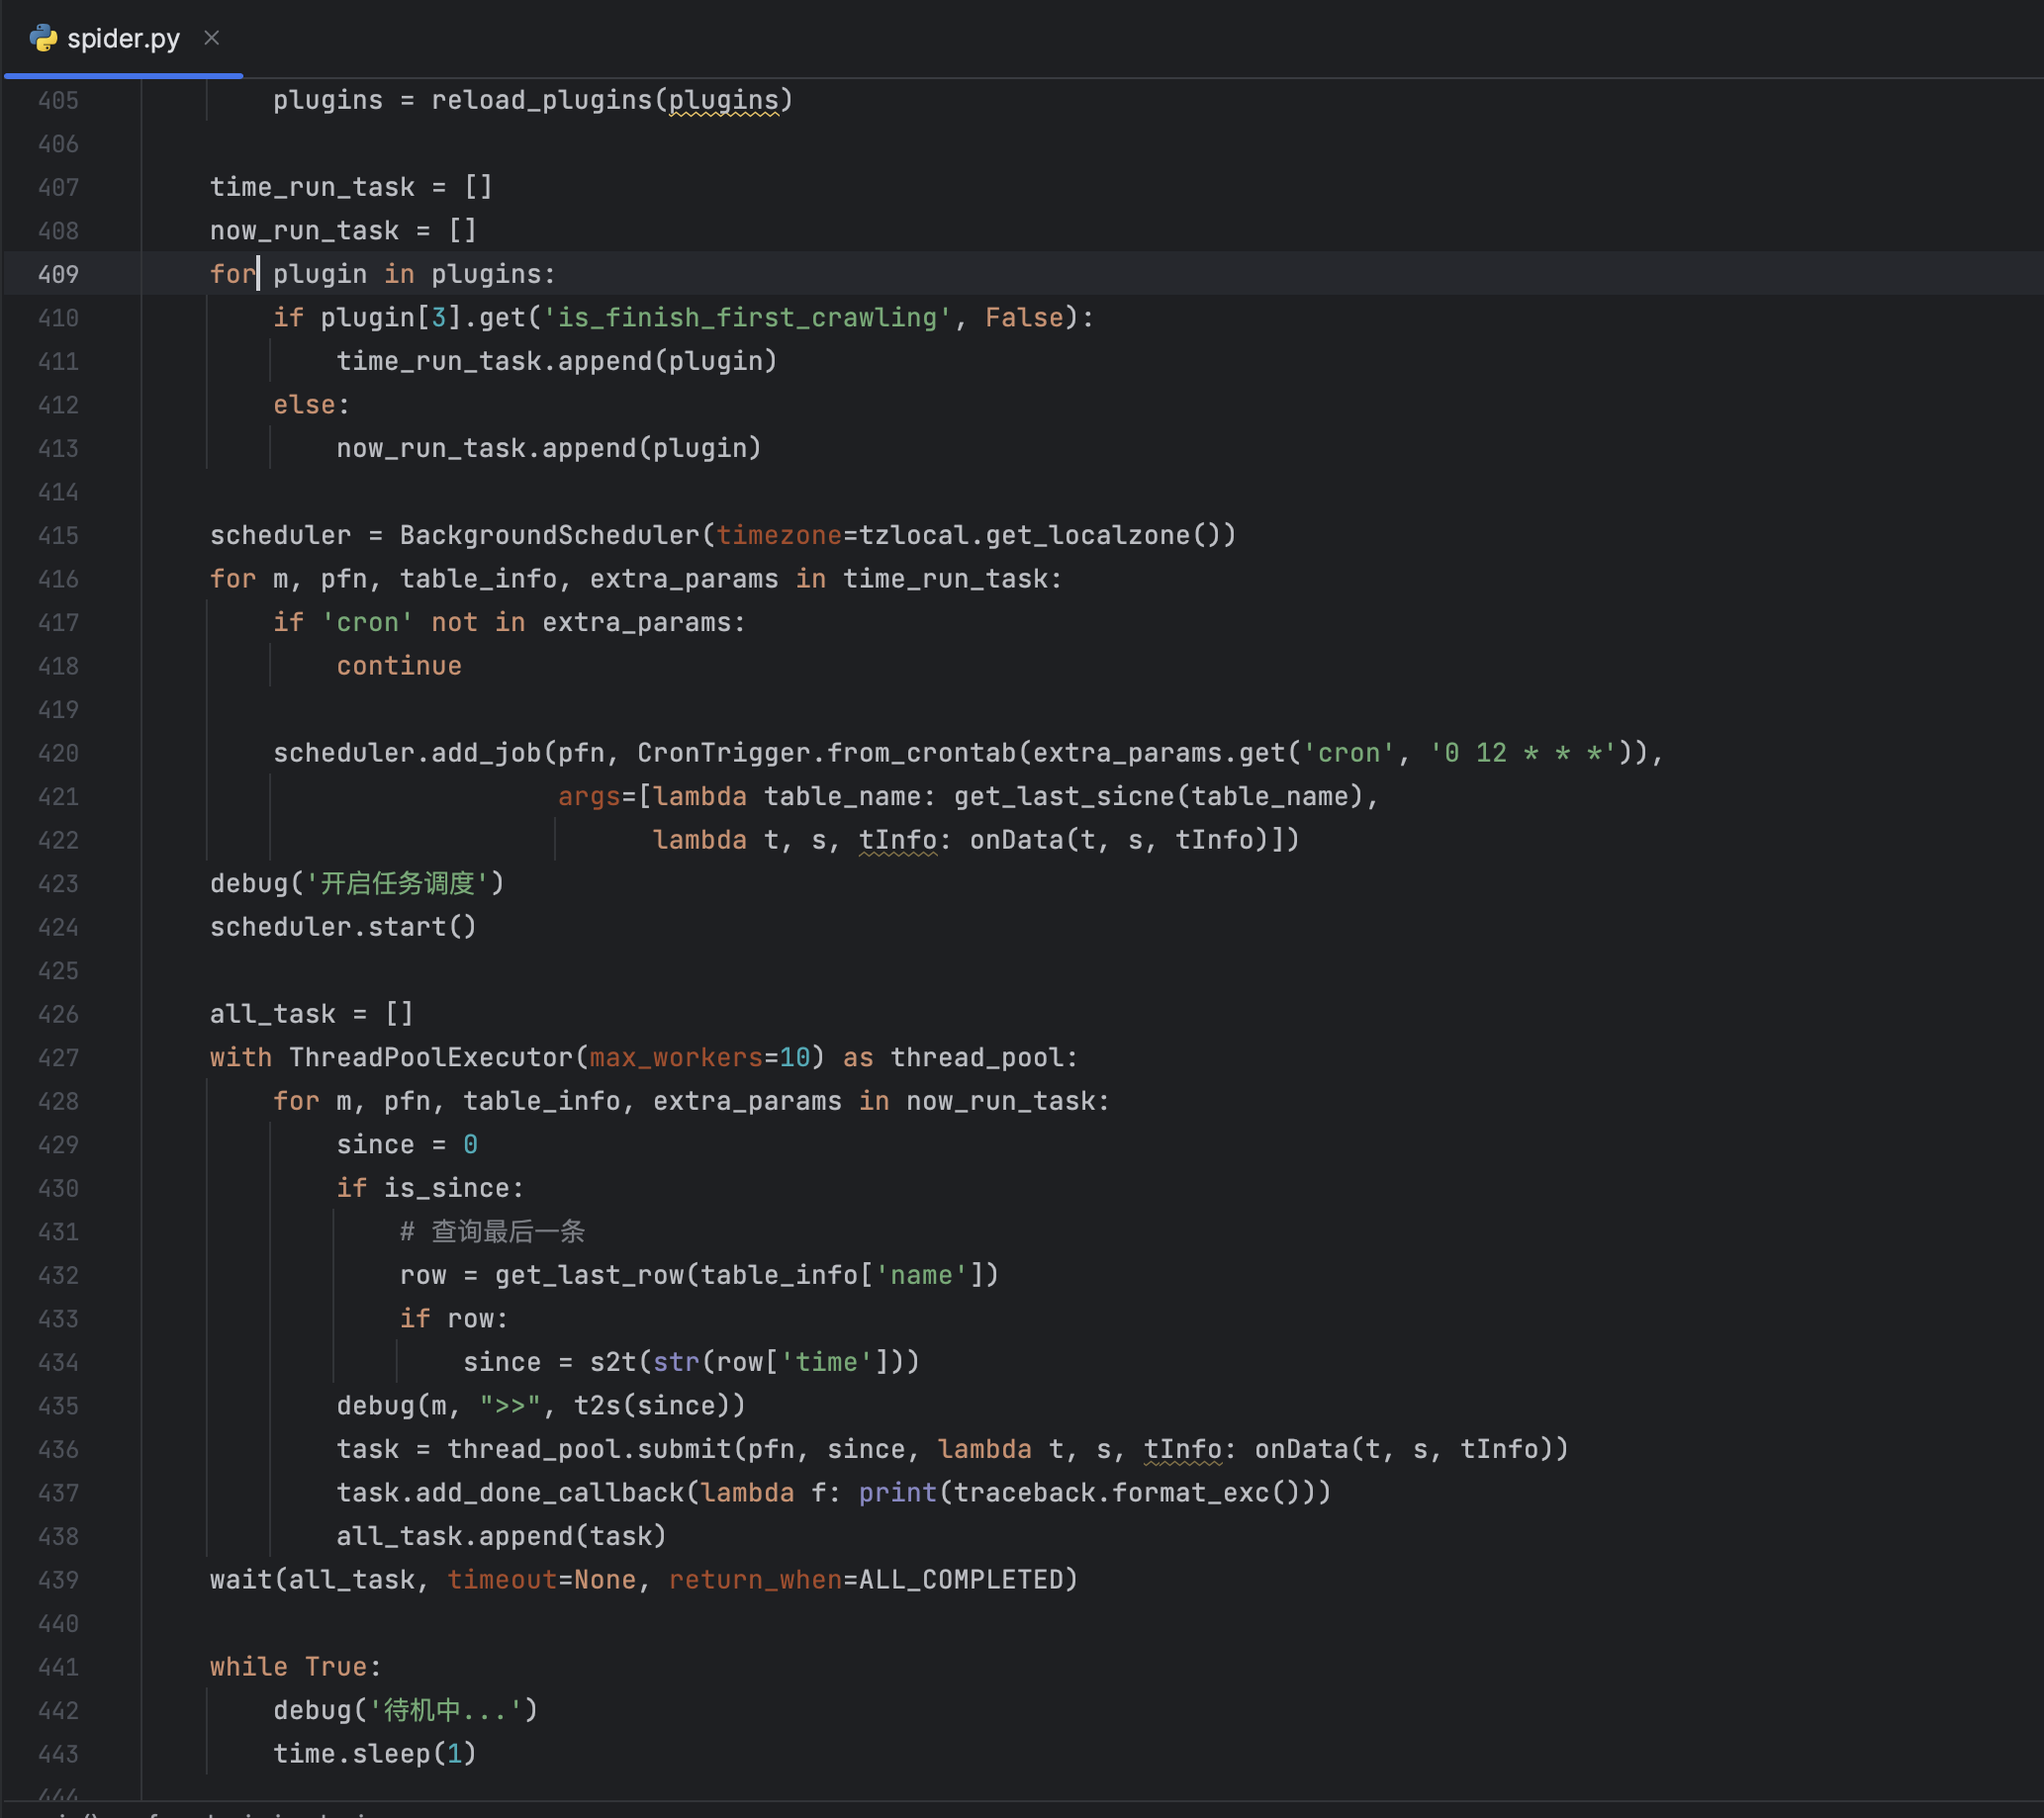Click 'get_last_row' function call
This screenshot has width=2044, height=1818.
589,1275
